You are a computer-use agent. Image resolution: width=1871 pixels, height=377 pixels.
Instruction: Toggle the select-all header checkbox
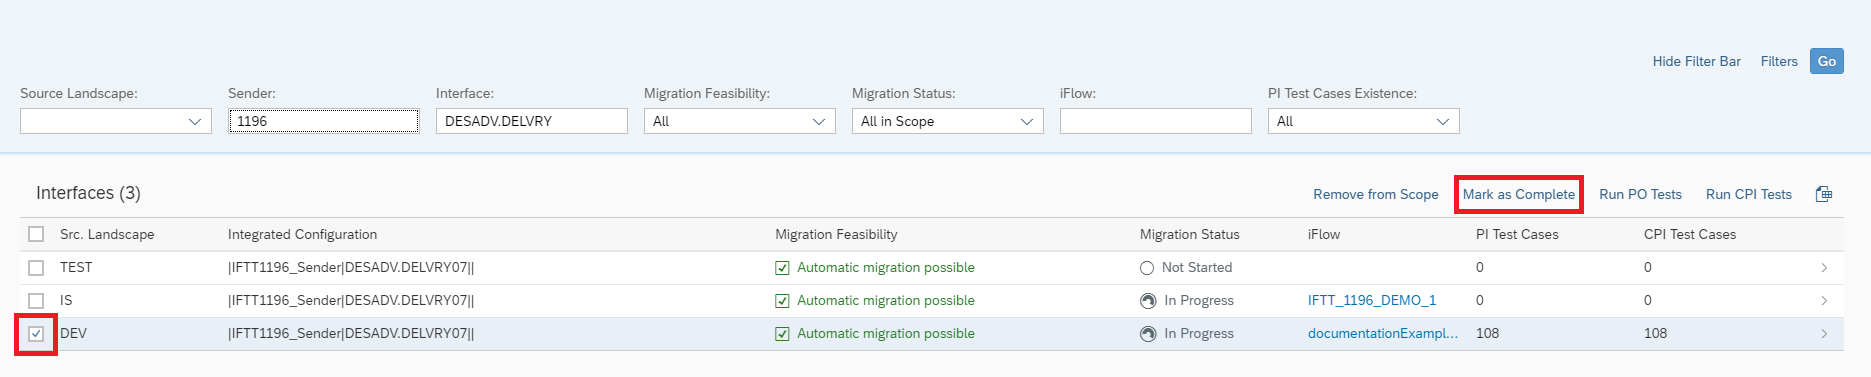click(36, 234)
